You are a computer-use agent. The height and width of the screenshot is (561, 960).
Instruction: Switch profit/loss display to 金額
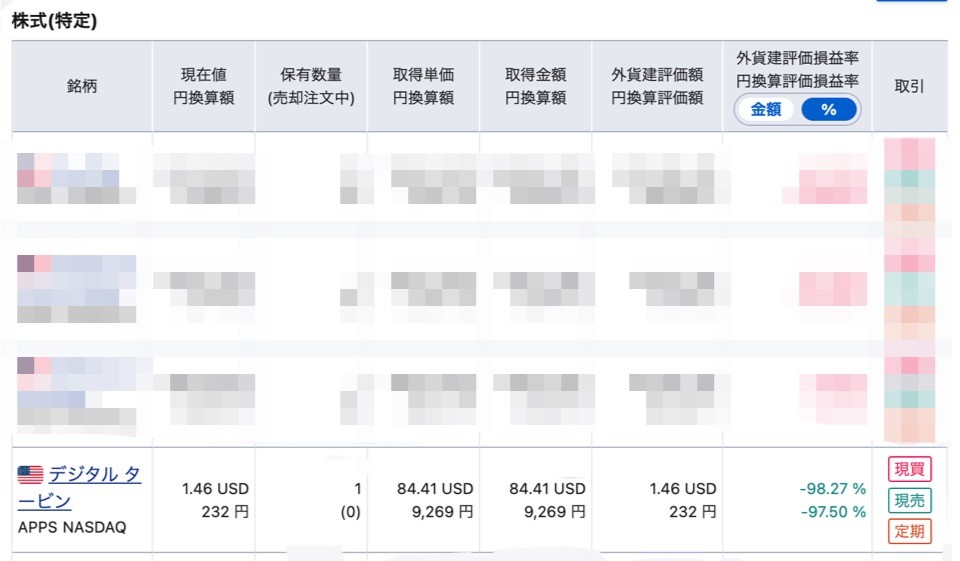[x=766, y=110]
